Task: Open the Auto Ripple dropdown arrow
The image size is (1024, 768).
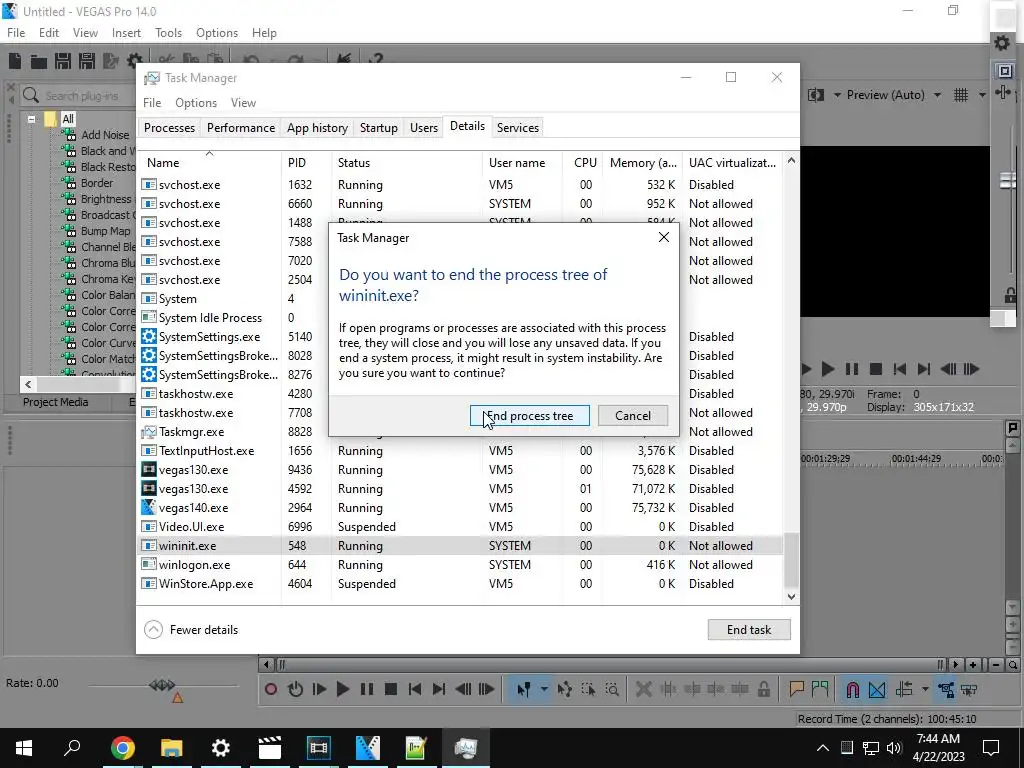Action: click(x=925, y=689)
